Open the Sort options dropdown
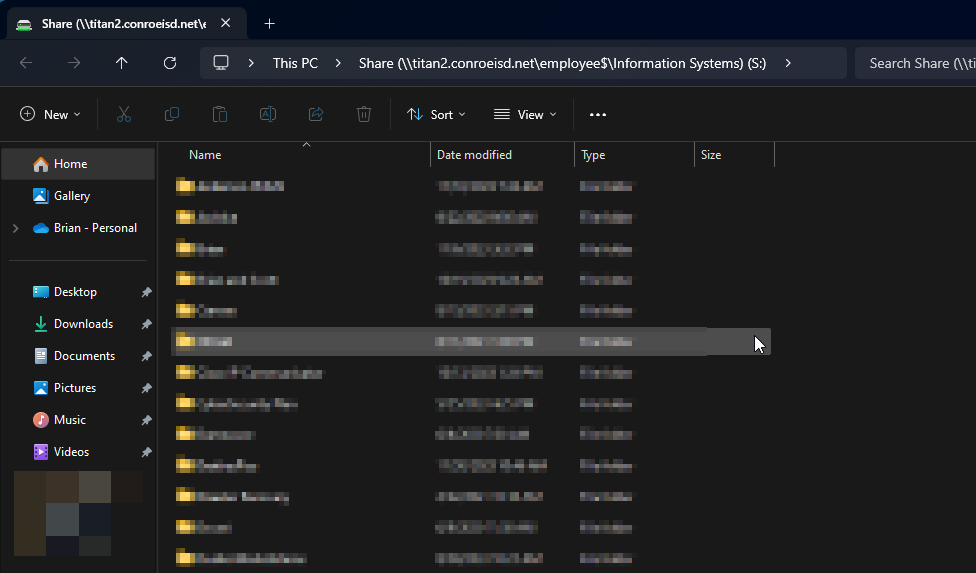The width and height of the screenshot is (976, 573). pos(436,115)
